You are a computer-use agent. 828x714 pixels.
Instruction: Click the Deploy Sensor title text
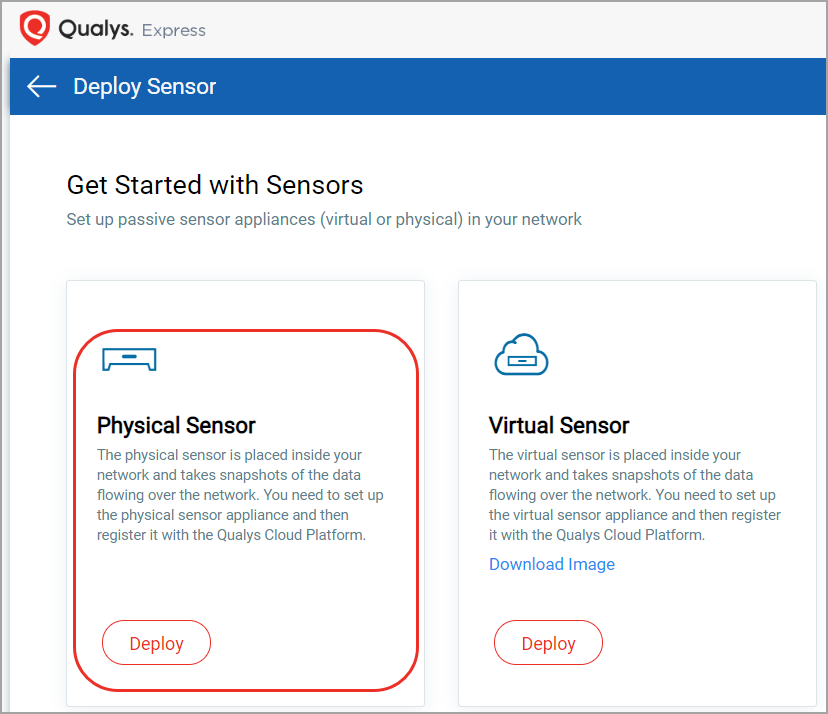coord(144,87)
